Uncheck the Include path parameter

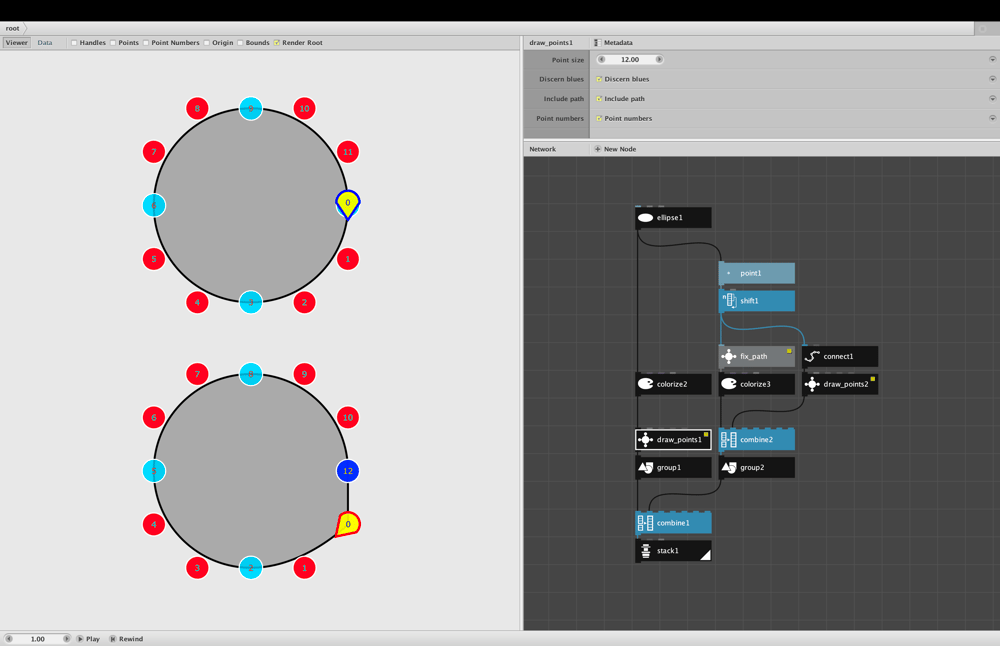599,99
